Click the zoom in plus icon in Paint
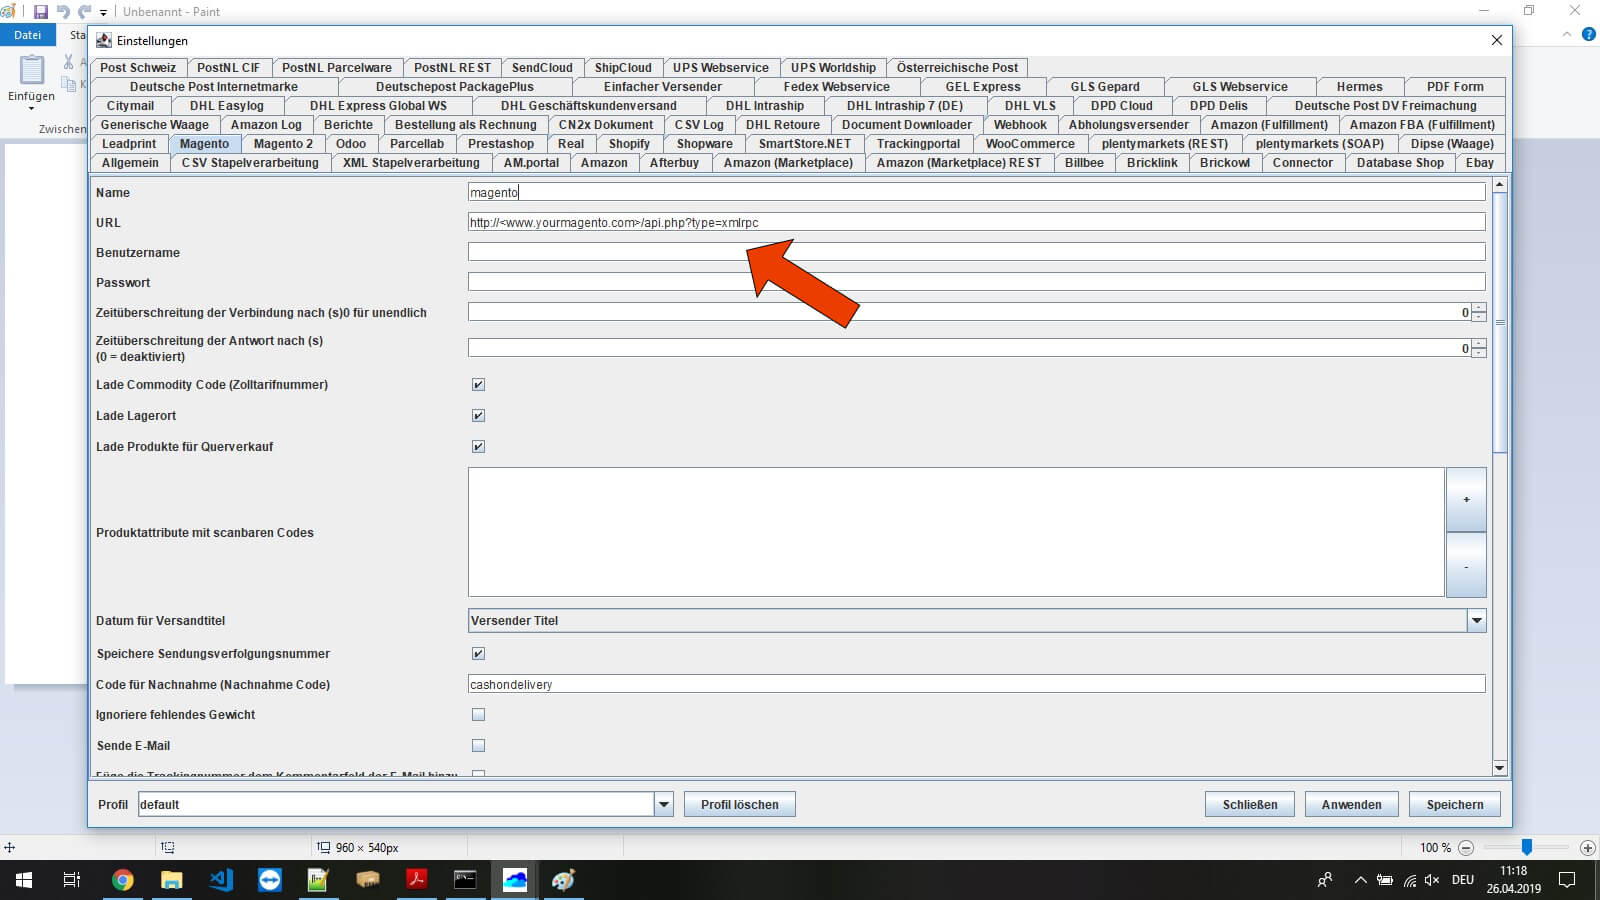The height and width of the screenshot is (900, 1600). pos(1587,848)
